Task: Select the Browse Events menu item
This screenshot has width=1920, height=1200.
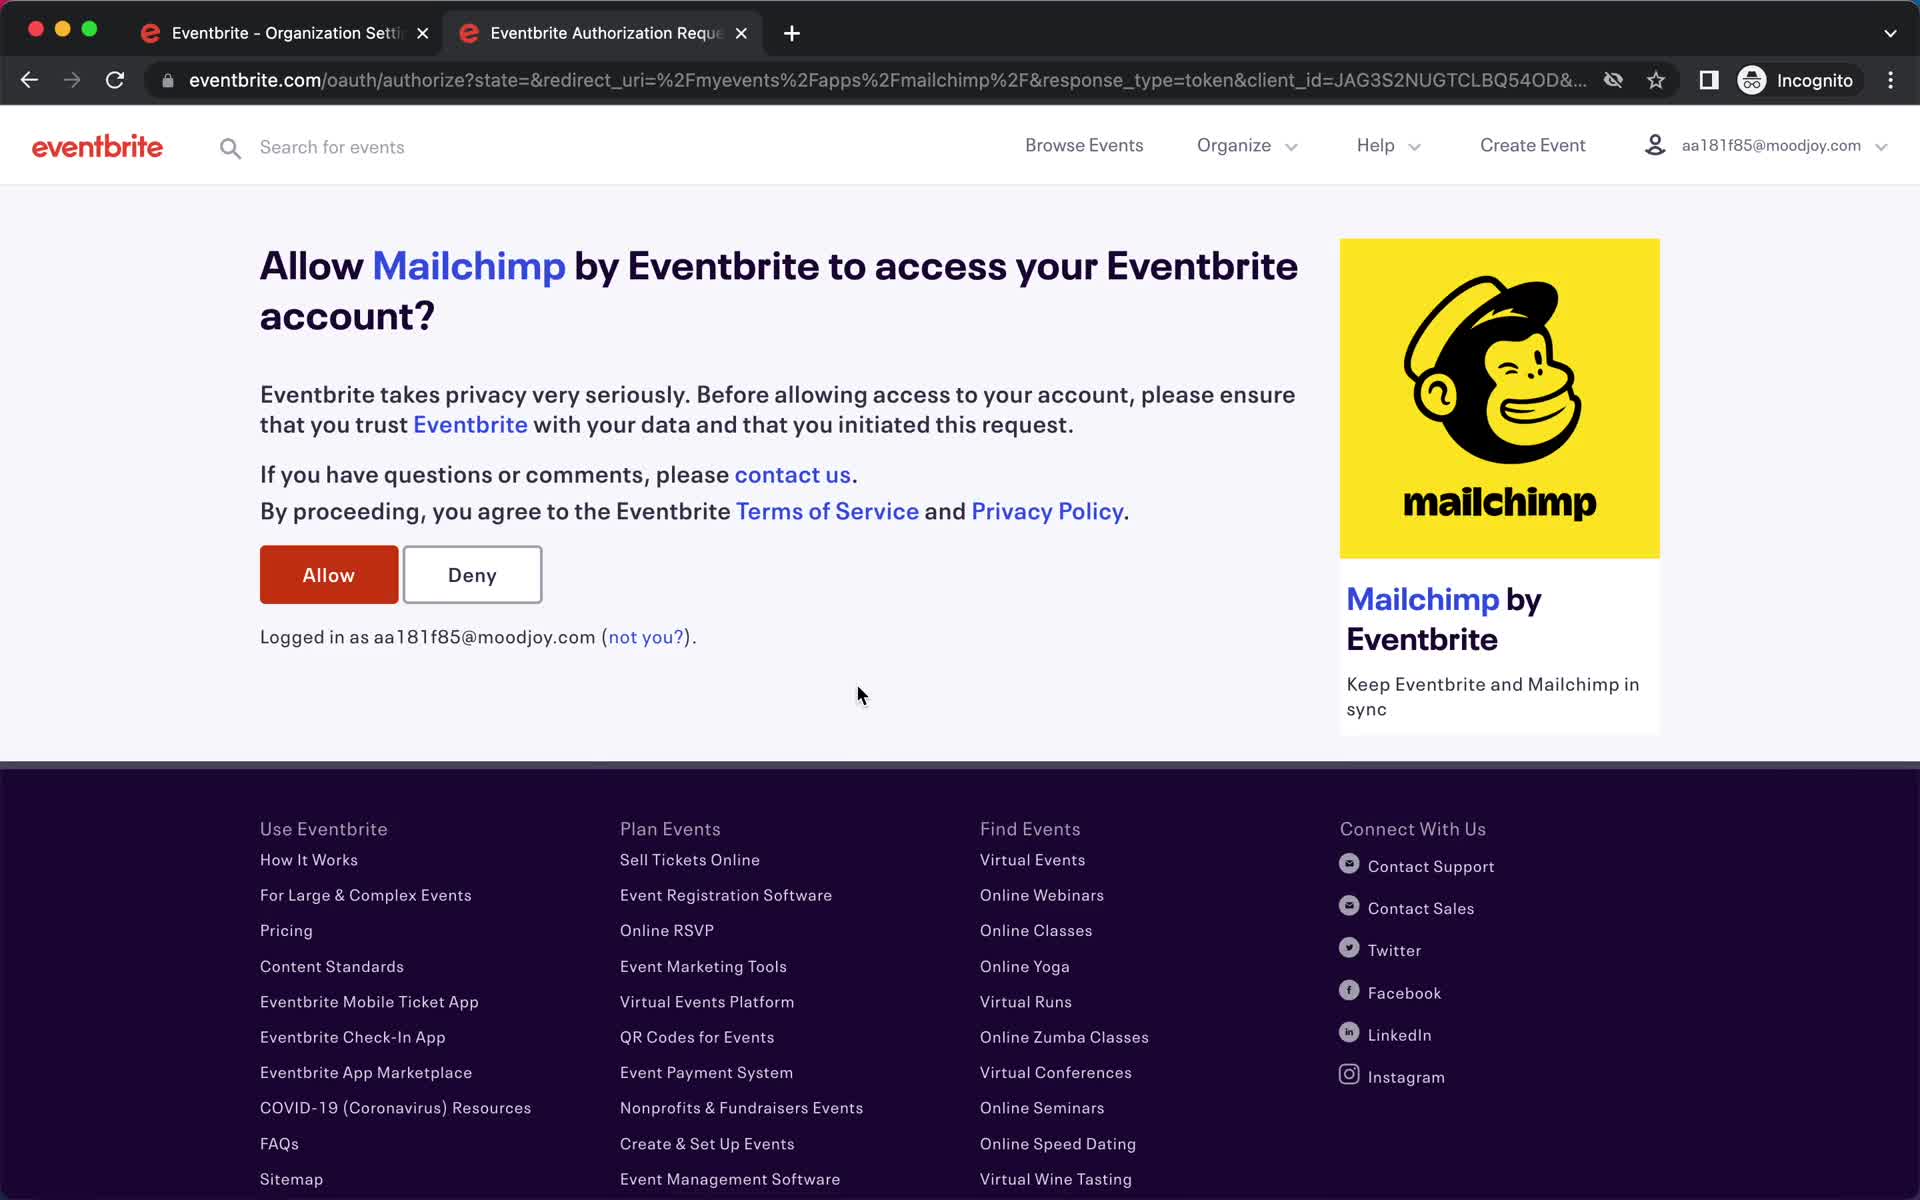Action: point(1084,145)
